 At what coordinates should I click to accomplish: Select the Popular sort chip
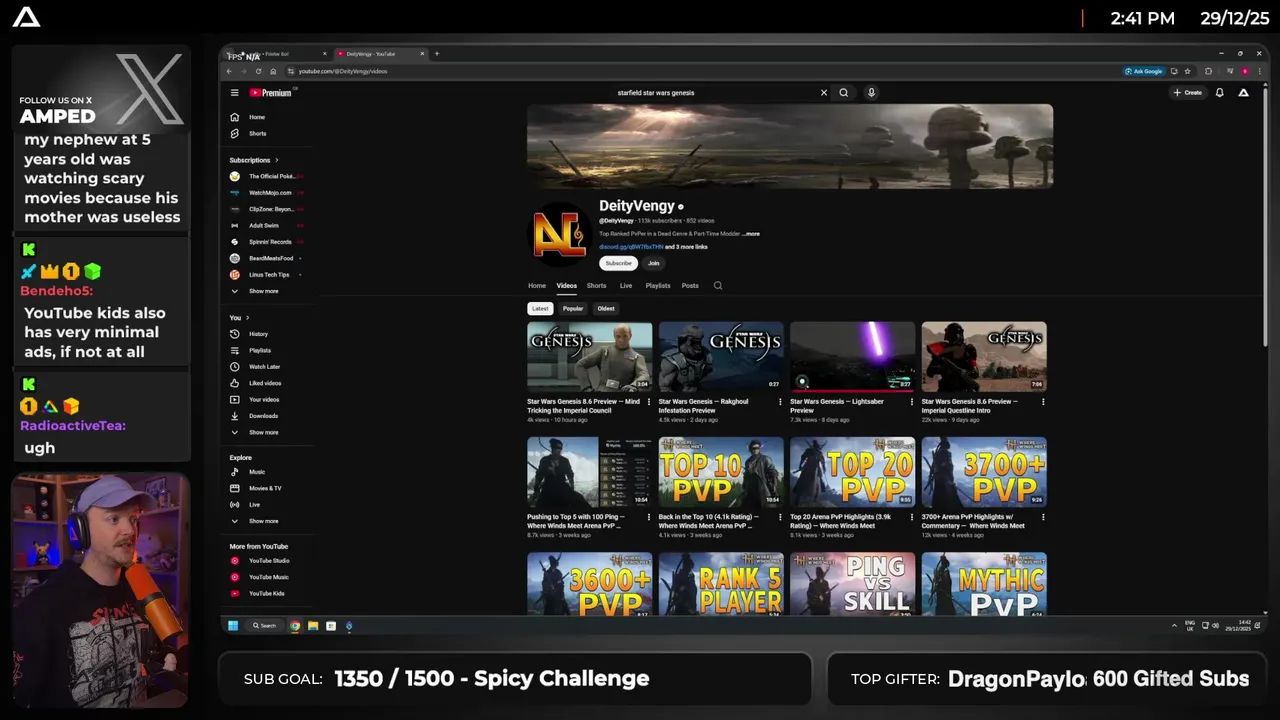tap(573, 309)
